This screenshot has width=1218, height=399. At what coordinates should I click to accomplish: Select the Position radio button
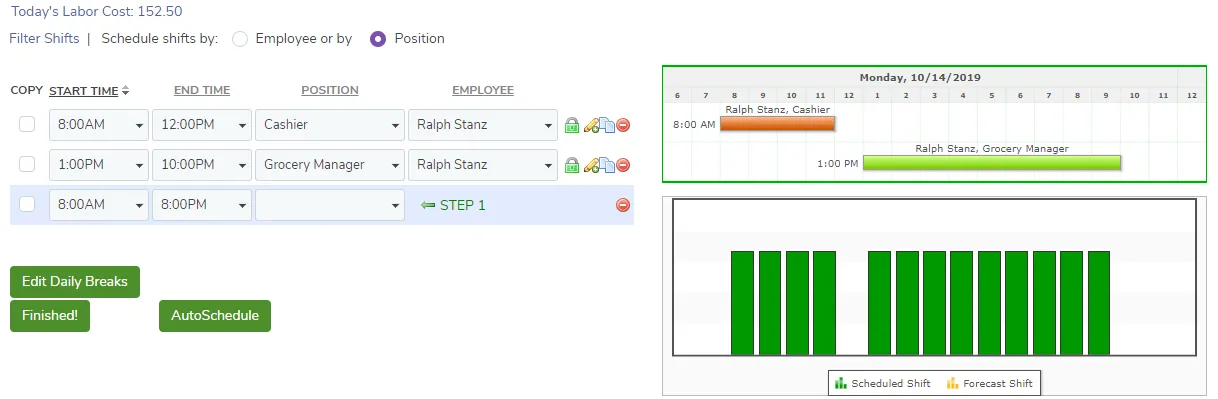click(x=378, y=39)
